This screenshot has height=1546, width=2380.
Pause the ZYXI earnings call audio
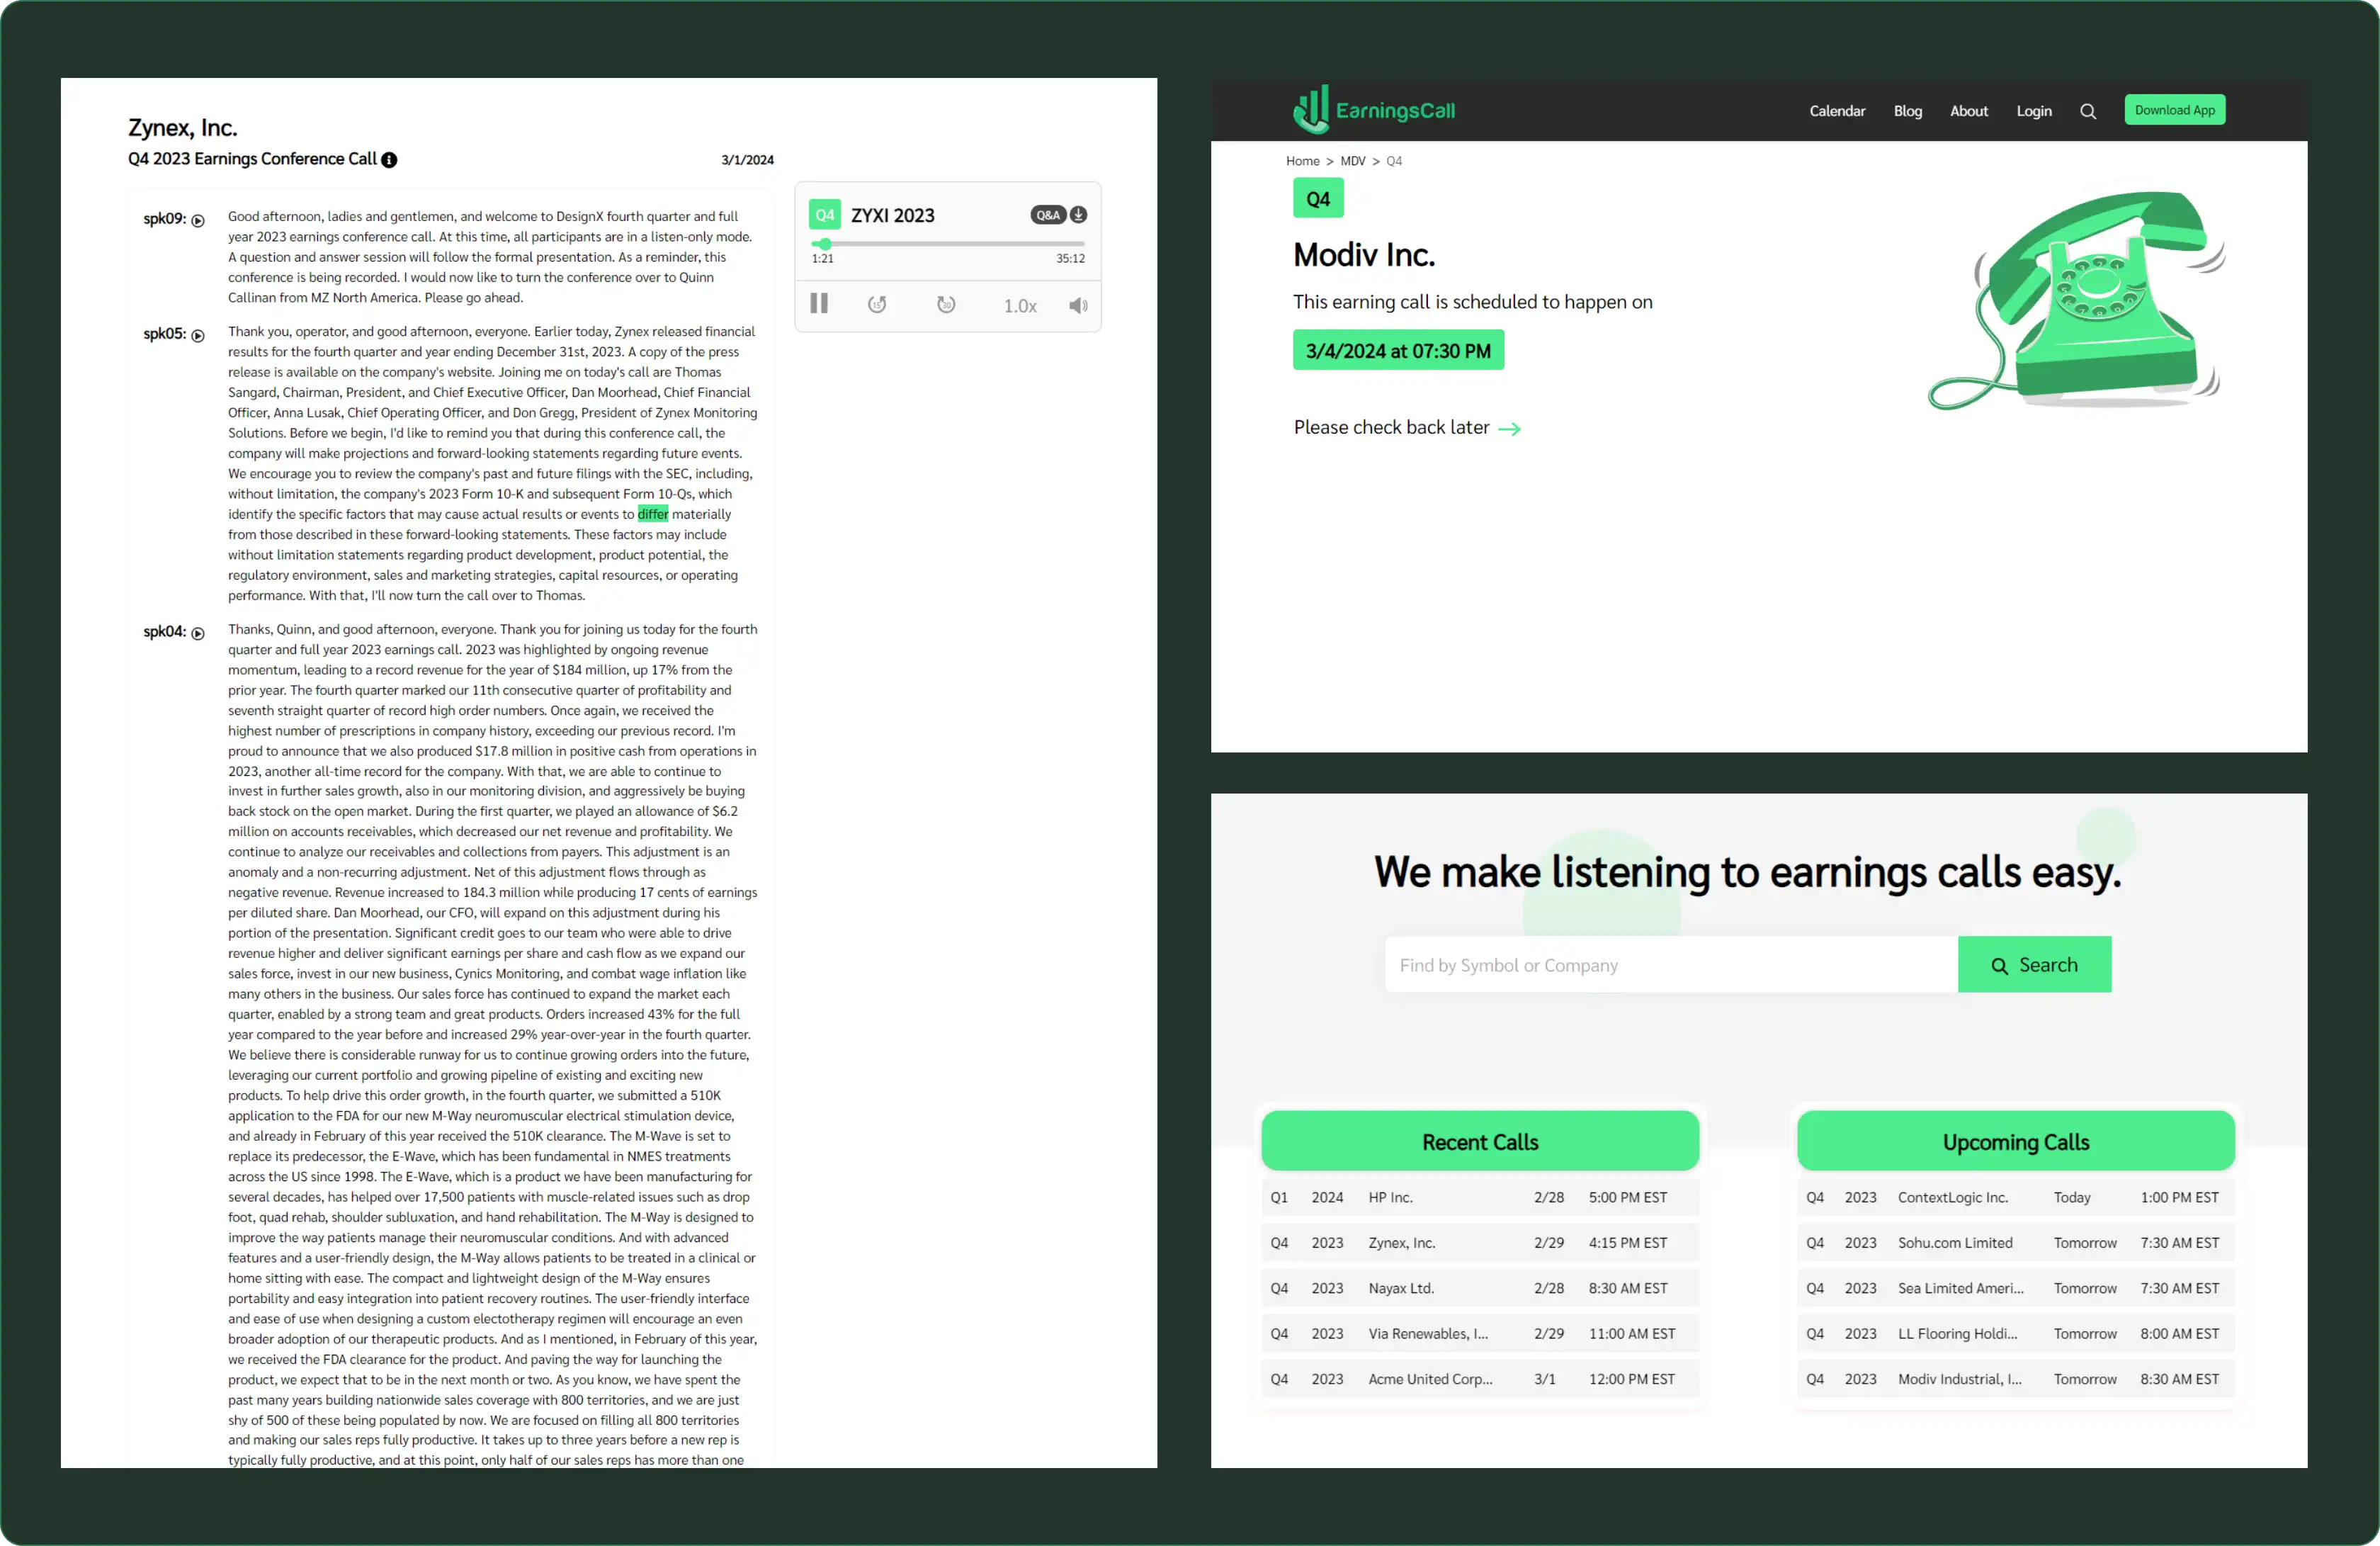click(x=818, y=304)
